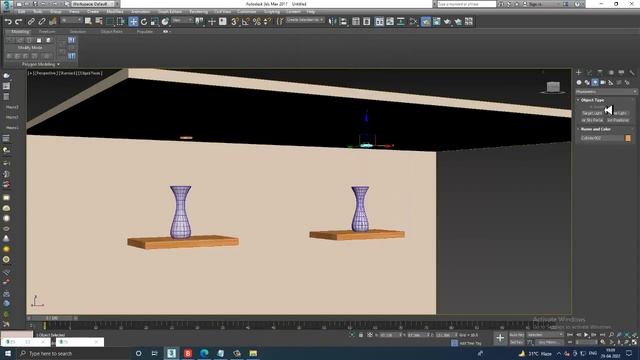Click the mr Sky Portal button

pyautogui.click(x=592, y=120)
